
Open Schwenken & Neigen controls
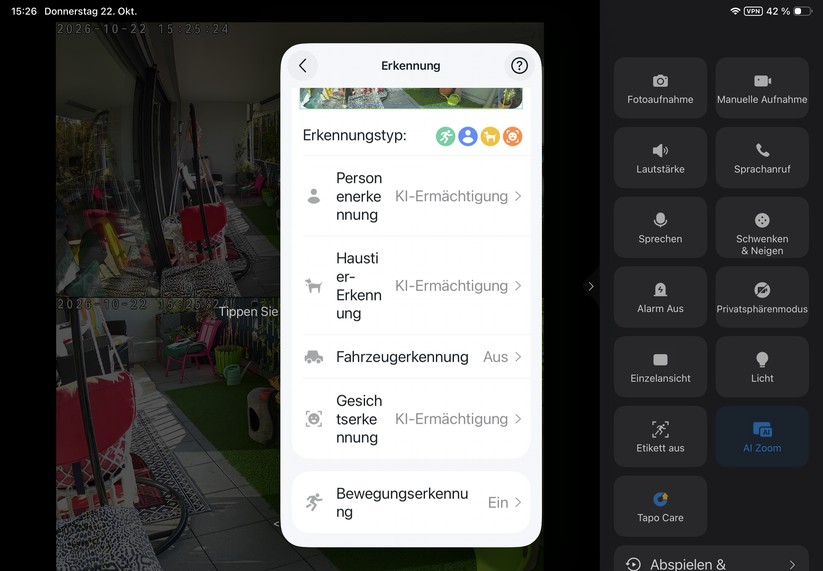tap(762, 227)
